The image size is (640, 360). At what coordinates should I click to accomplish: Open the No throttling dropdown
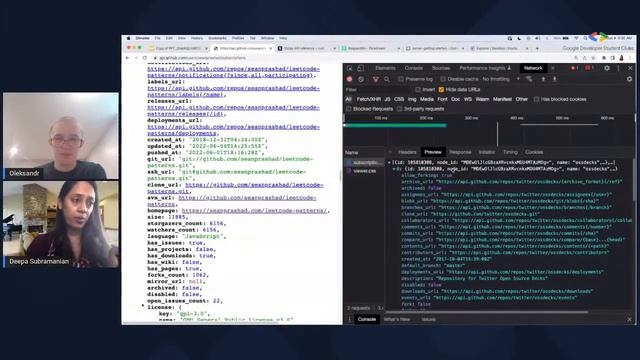tap(501, 79)
